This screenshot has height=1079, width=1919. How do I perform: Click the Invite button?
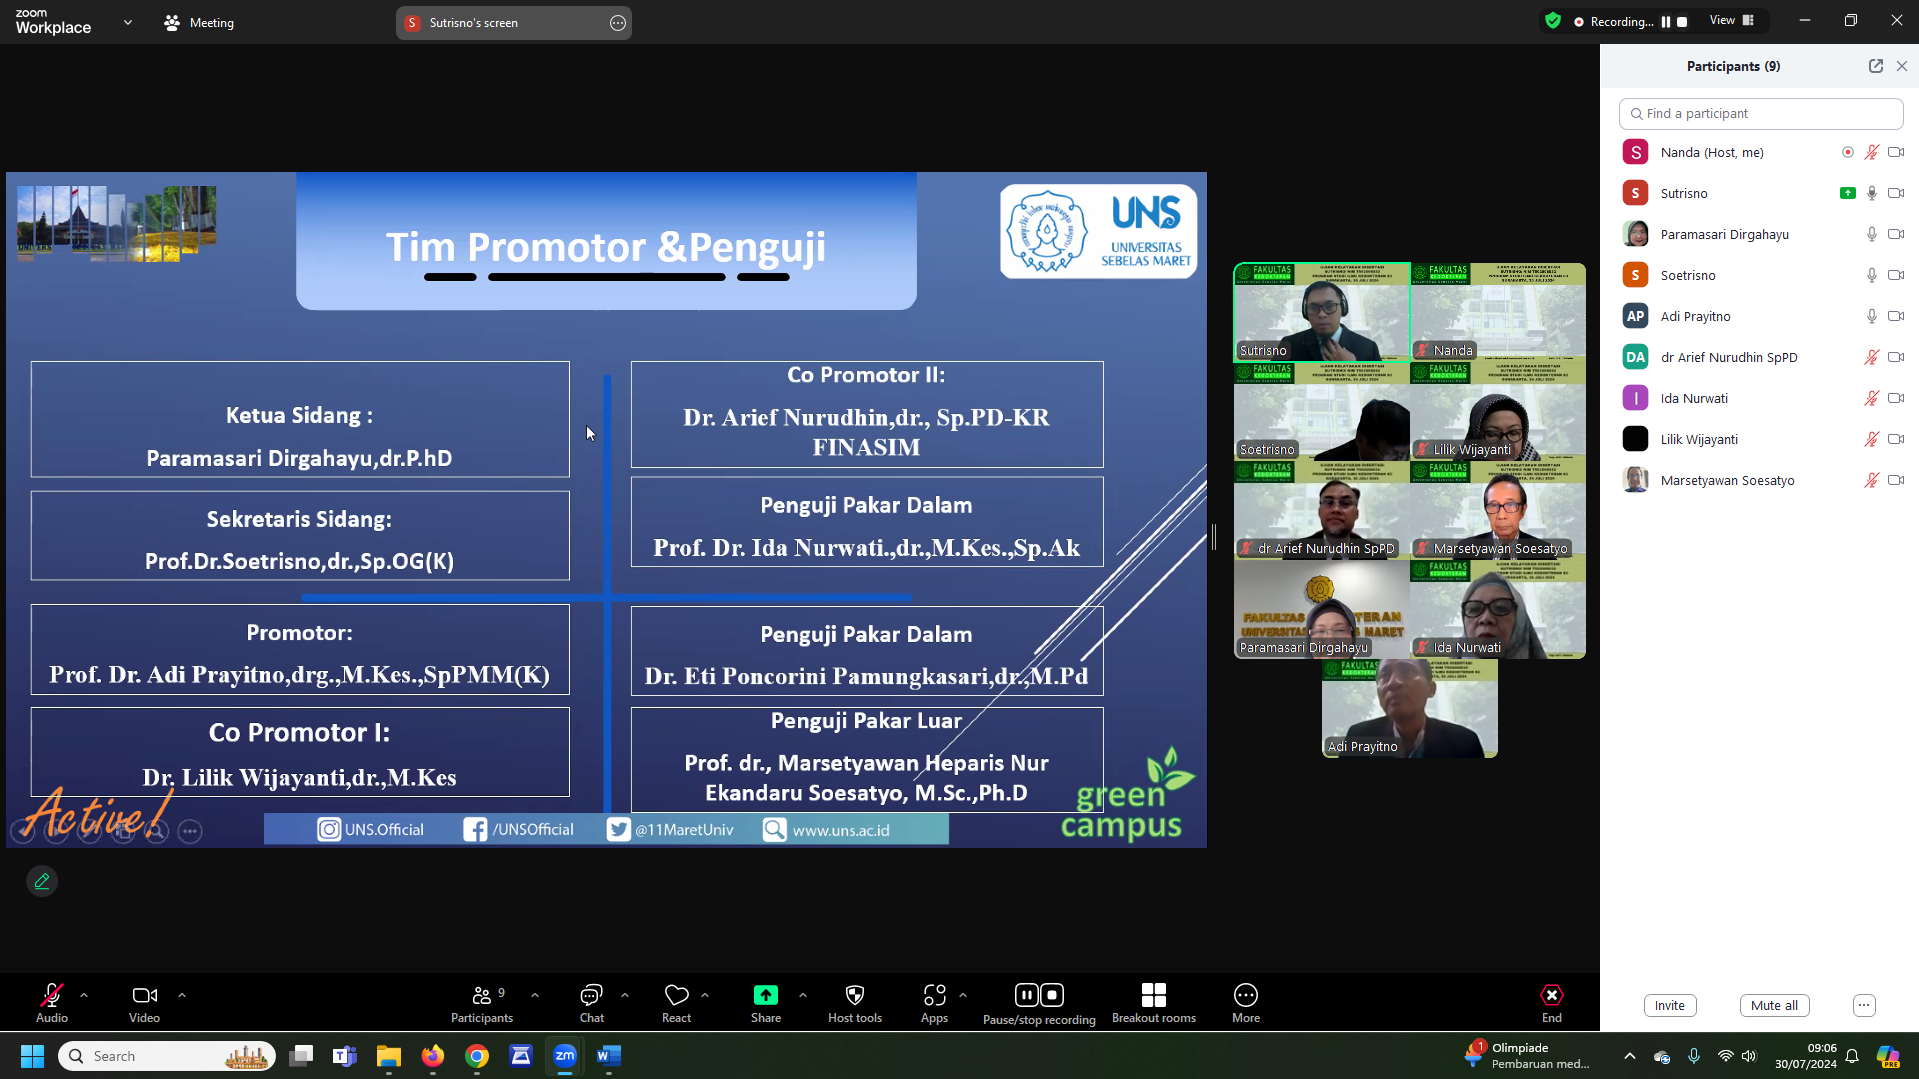coord(1670,1006)
